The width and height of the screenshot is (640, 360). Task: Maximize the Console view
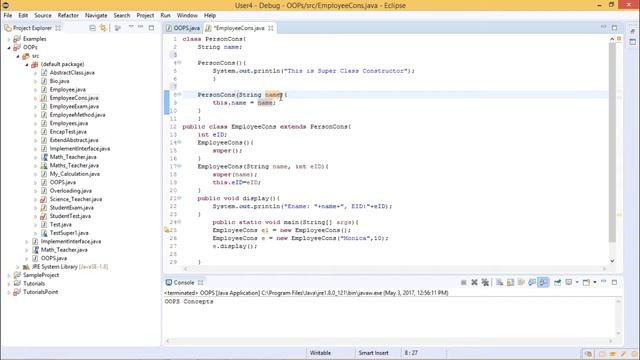tap(614, 282)
